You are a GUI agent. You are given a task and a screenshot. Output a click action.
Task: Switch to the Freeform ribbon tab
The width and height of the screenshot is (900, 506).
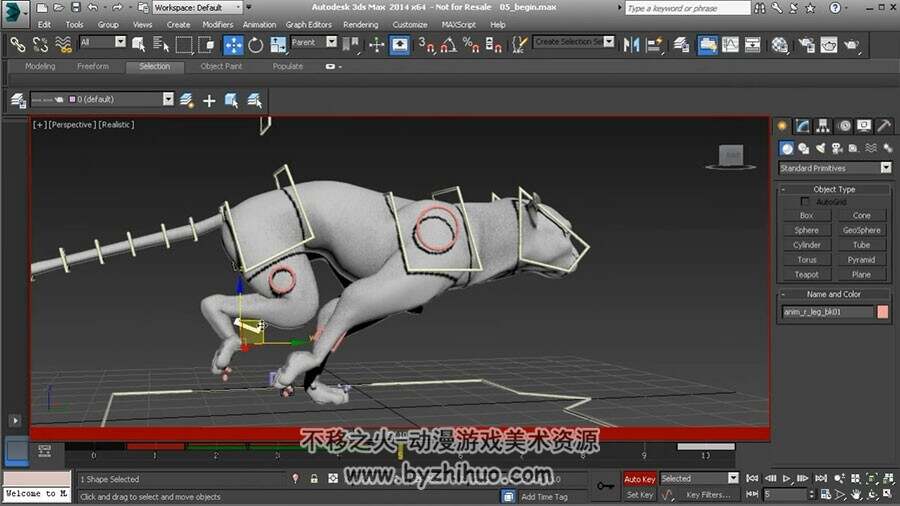coord(93,67)
